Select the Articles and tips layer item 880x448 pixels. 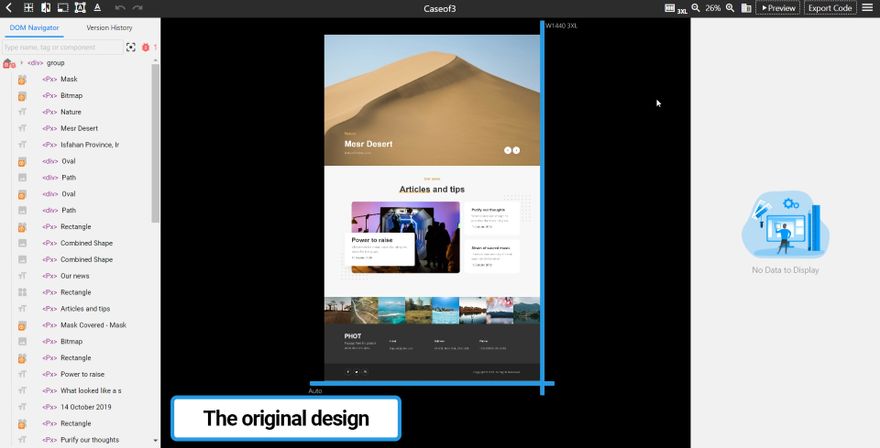[x=85, y=309]
